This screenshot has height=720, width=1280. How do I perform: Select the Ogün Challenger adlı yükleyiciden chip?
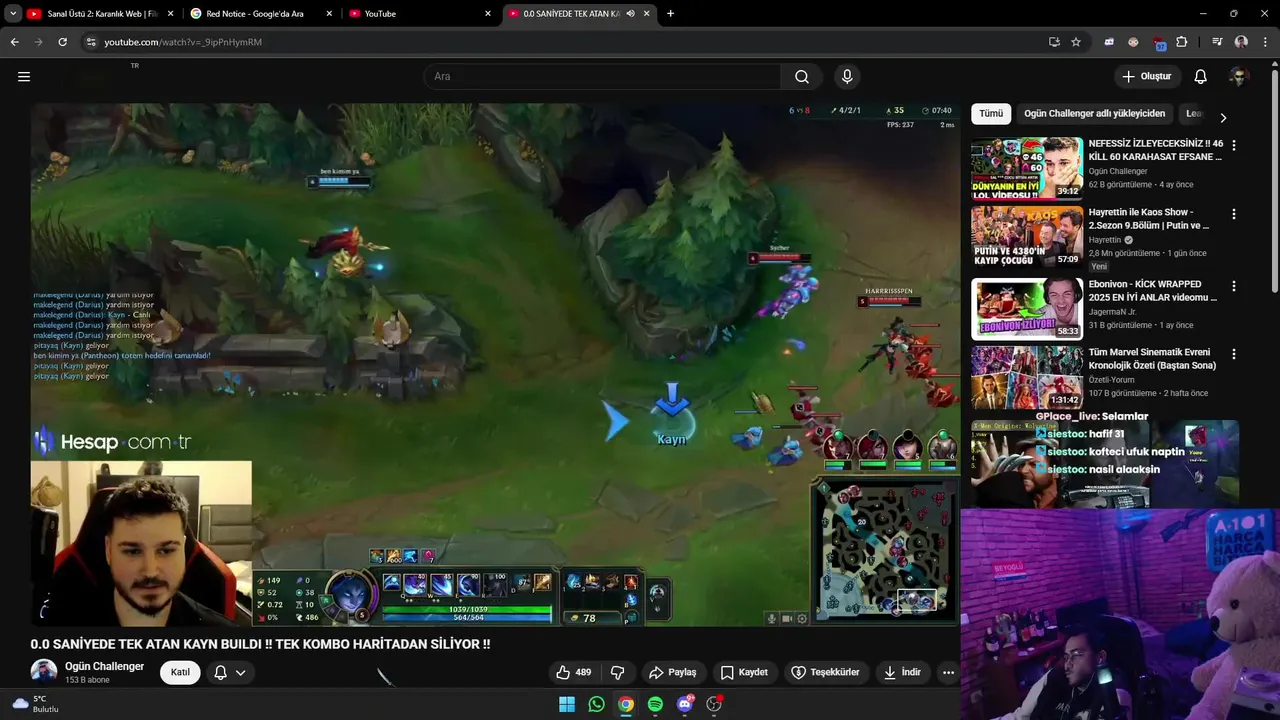(x=1094, y=114)
